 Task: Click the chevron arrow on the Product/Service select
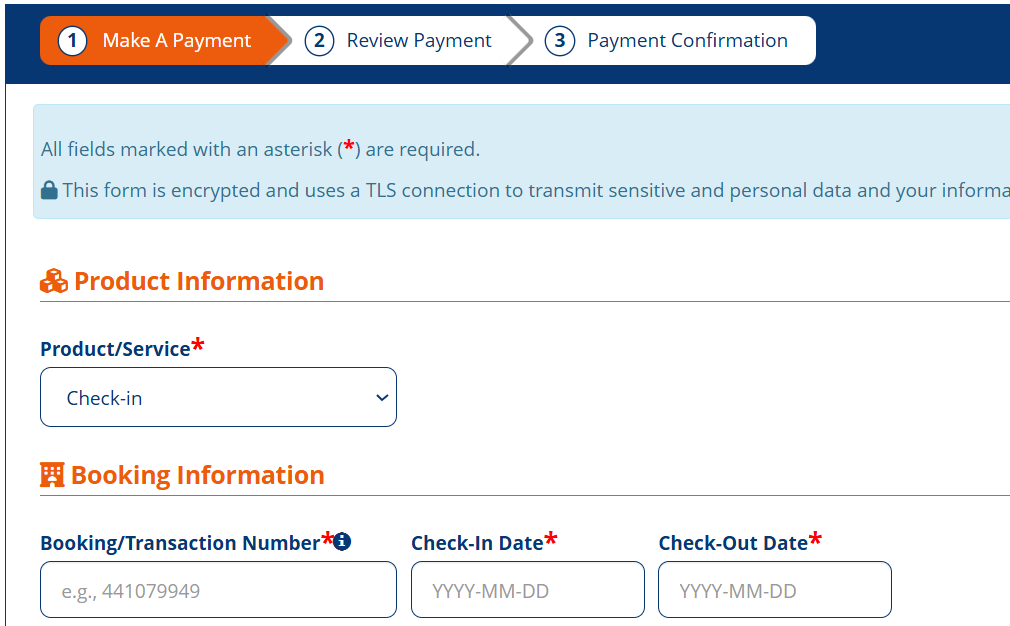(x=381, y=398)
